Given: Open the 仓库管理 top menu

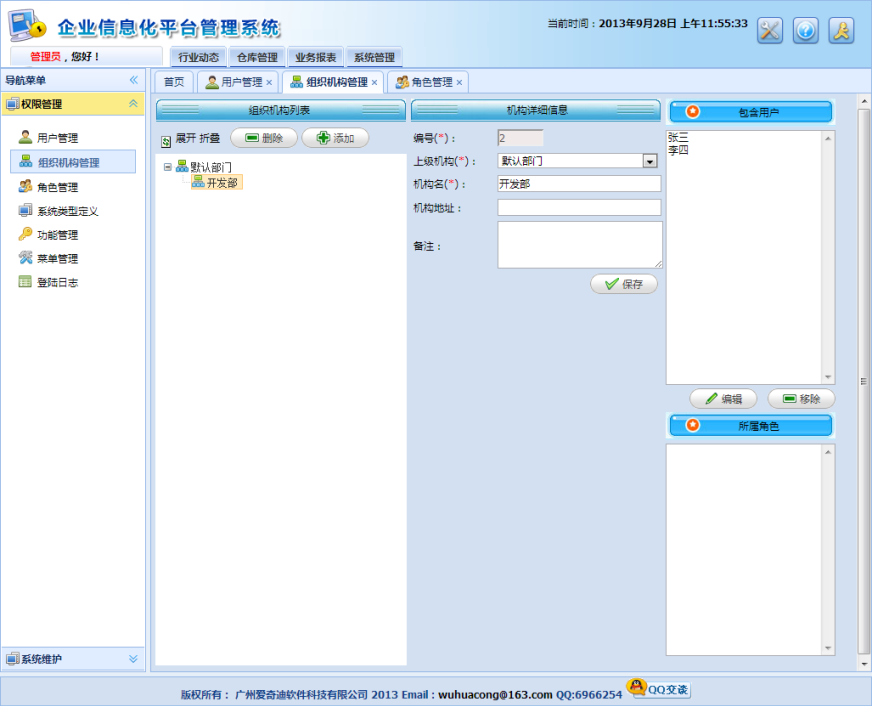Looking at the screenshot, I should pyautogui.click(x=257, y=57).
